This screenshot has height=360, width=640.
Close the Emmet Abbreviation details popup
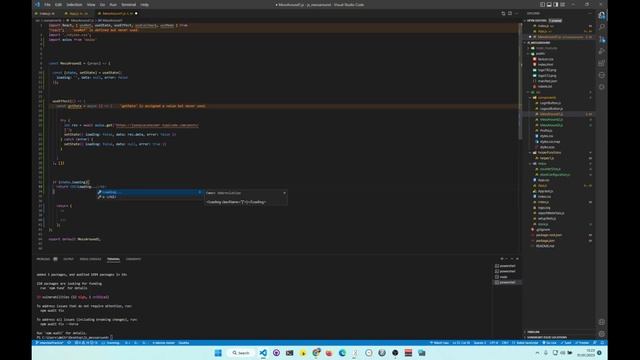[x=284, y=193]
